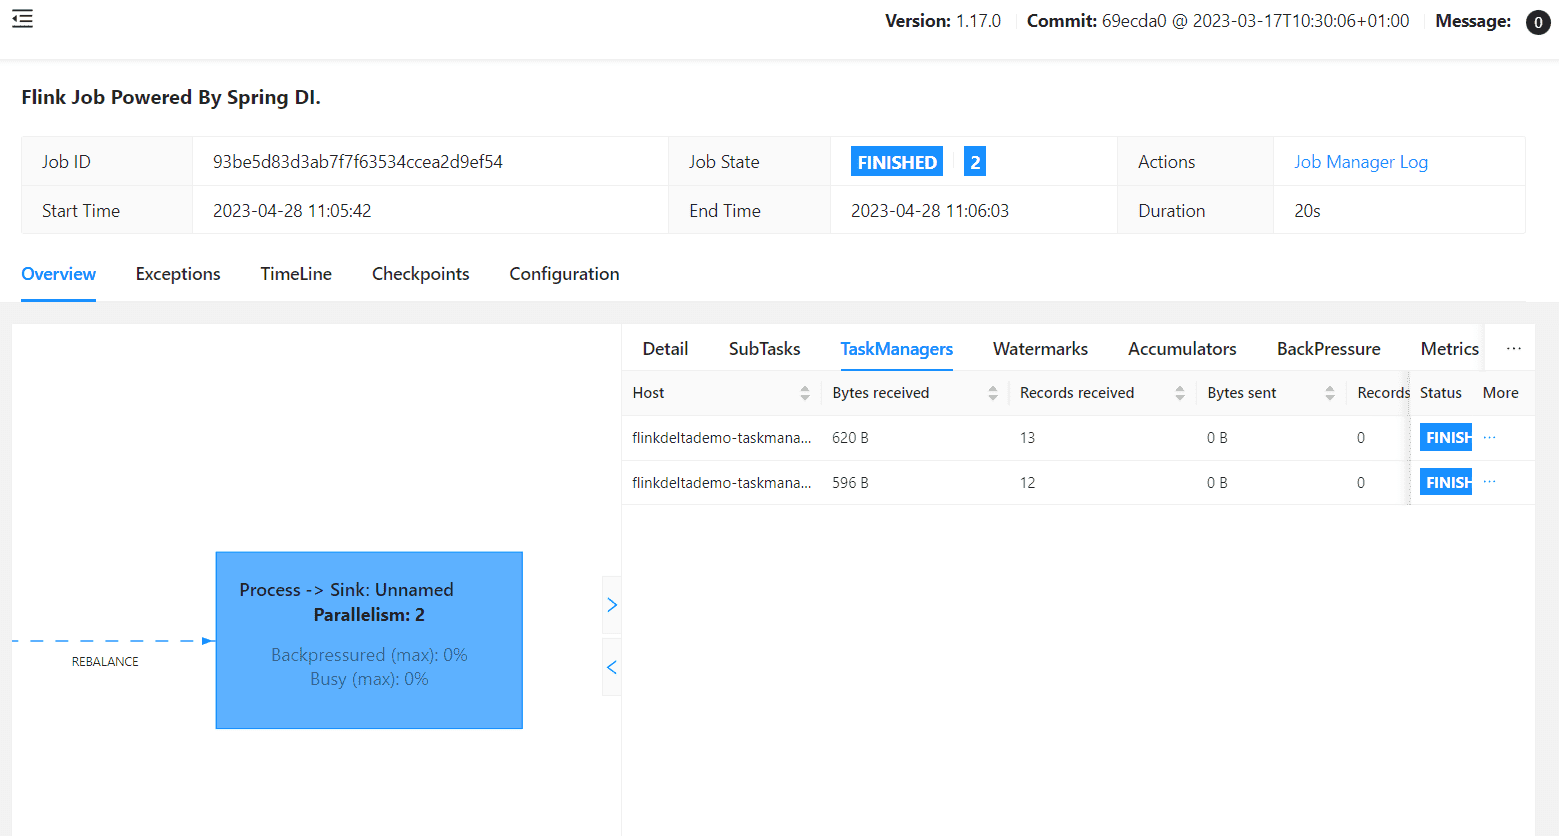
Task: Show the BackPressure sub-tab
Action: (x=1329, y=349)
